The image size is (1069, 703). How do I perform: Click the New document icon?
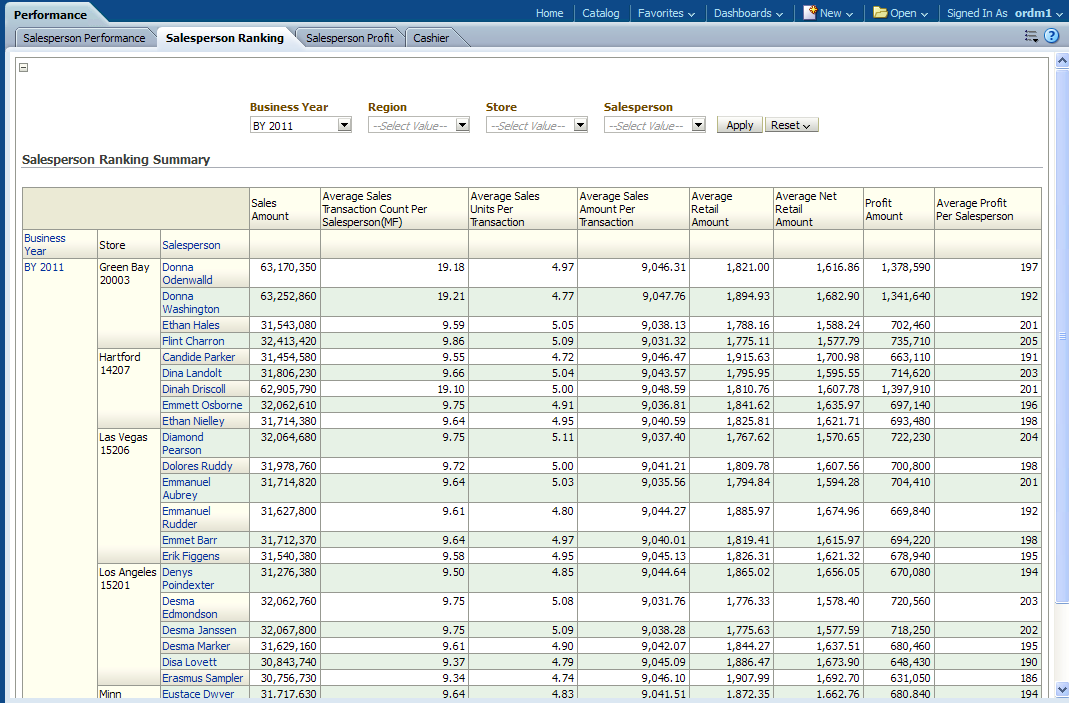click(810, 13)
